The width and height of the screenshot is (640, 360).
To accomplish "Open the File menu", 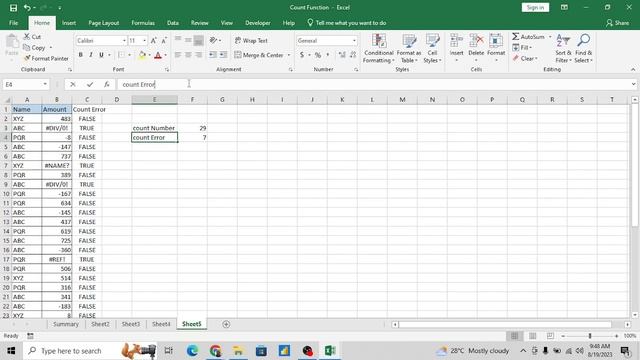I will (x=13, y=23).
